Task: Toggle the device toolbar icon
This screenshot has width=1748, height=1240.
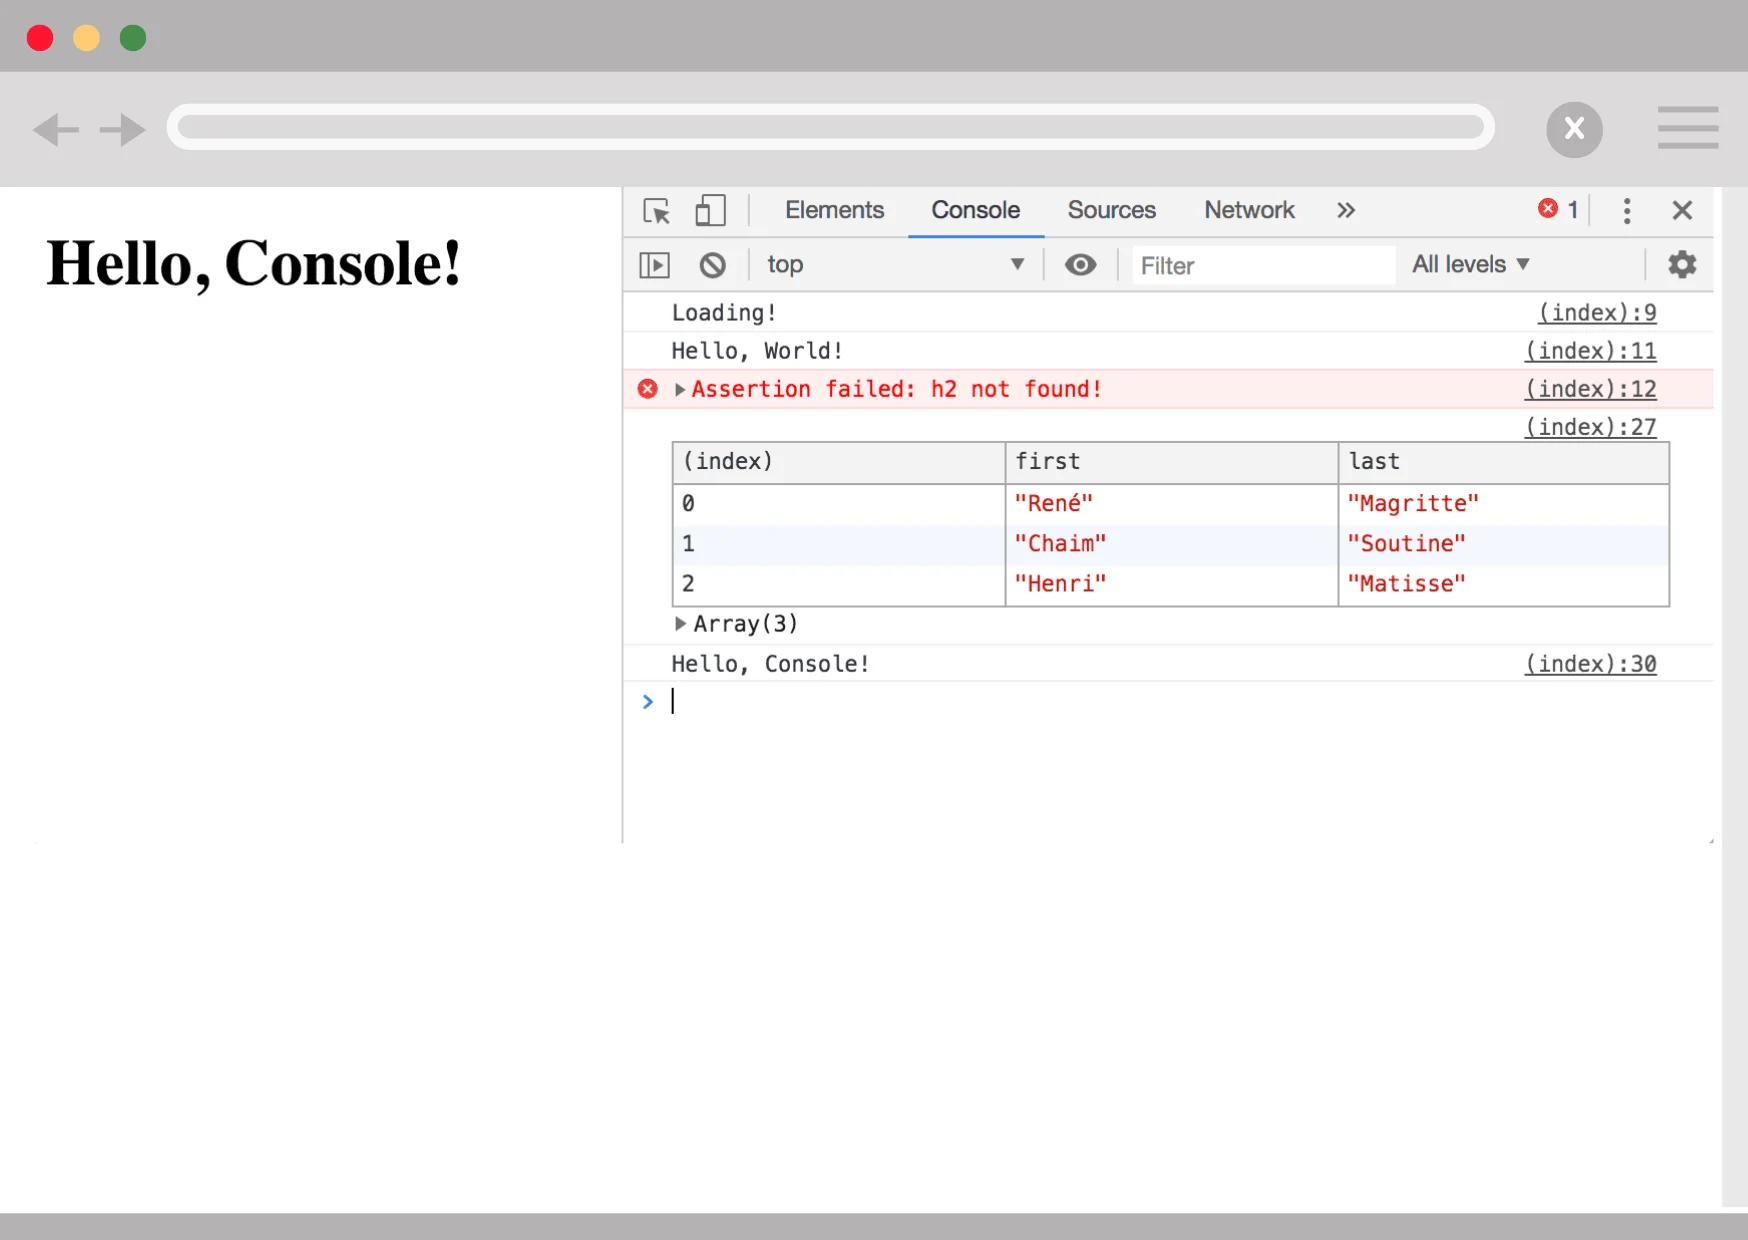Action: [709, 211]
